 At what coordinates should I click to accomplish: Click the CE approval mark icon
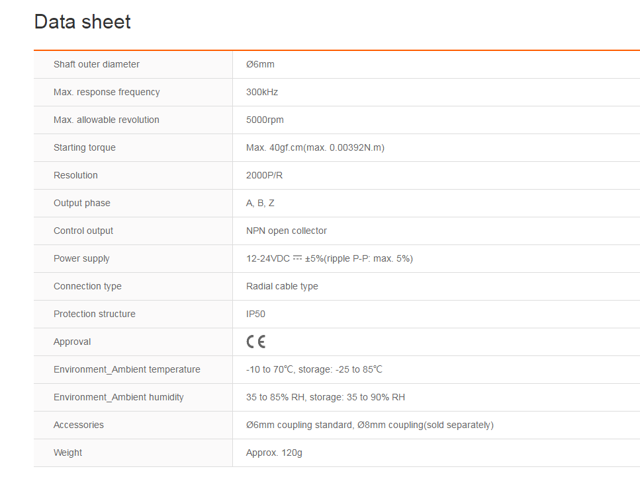(x=256, y=342)
